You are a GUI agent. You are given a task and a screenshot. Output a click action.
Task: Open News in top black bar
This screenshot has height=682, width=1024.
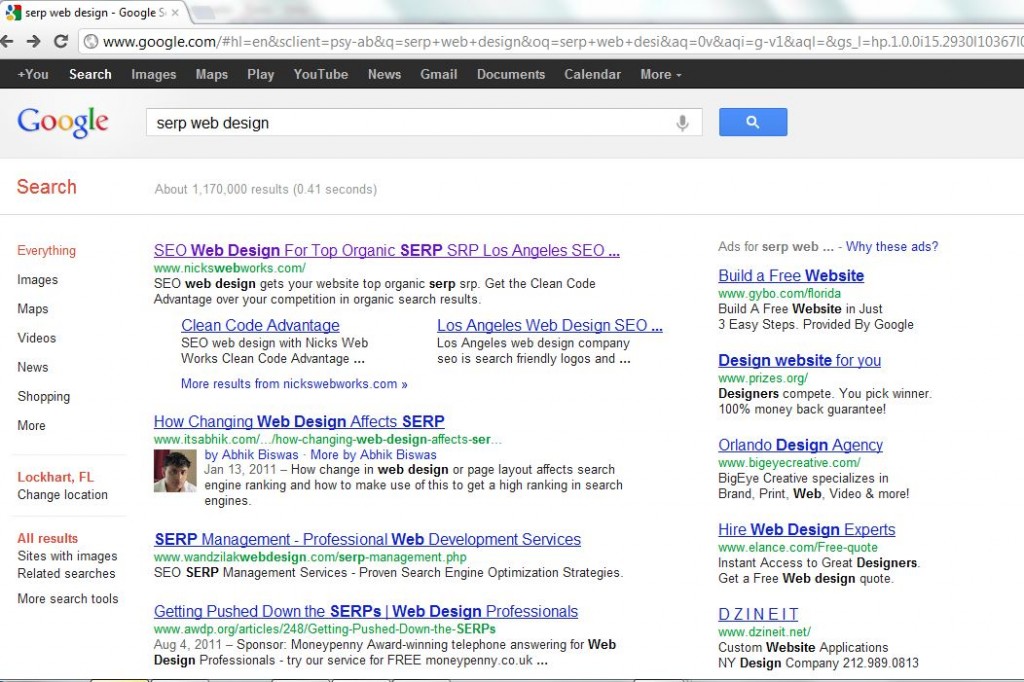pyautogui.click(x=384, y=74)
